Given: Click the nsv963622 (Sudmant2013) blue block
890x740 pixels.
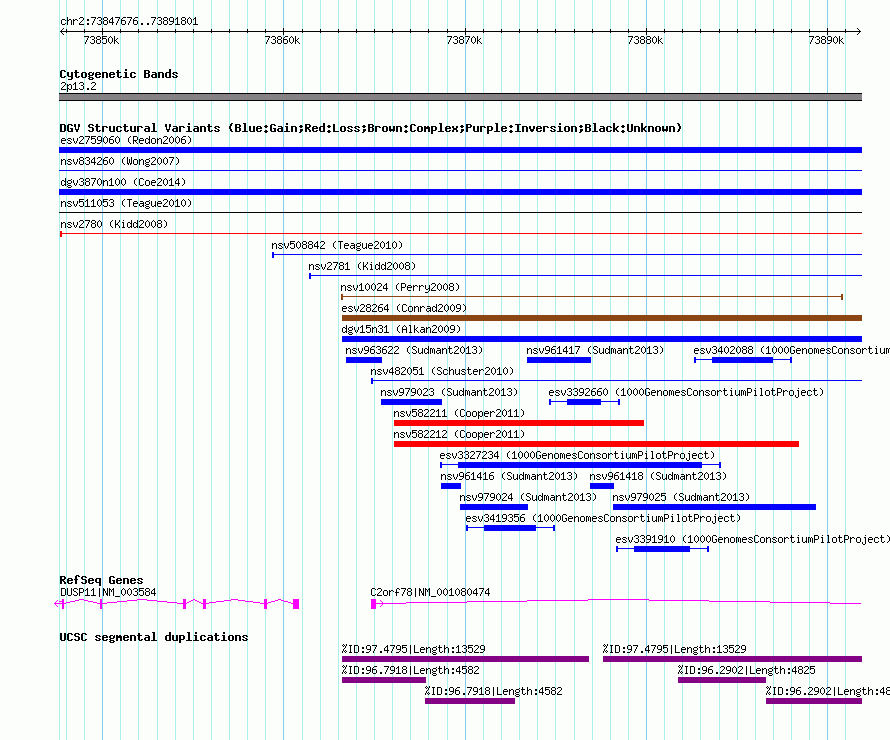Looking at the screenshot, I should pos(364,360).
